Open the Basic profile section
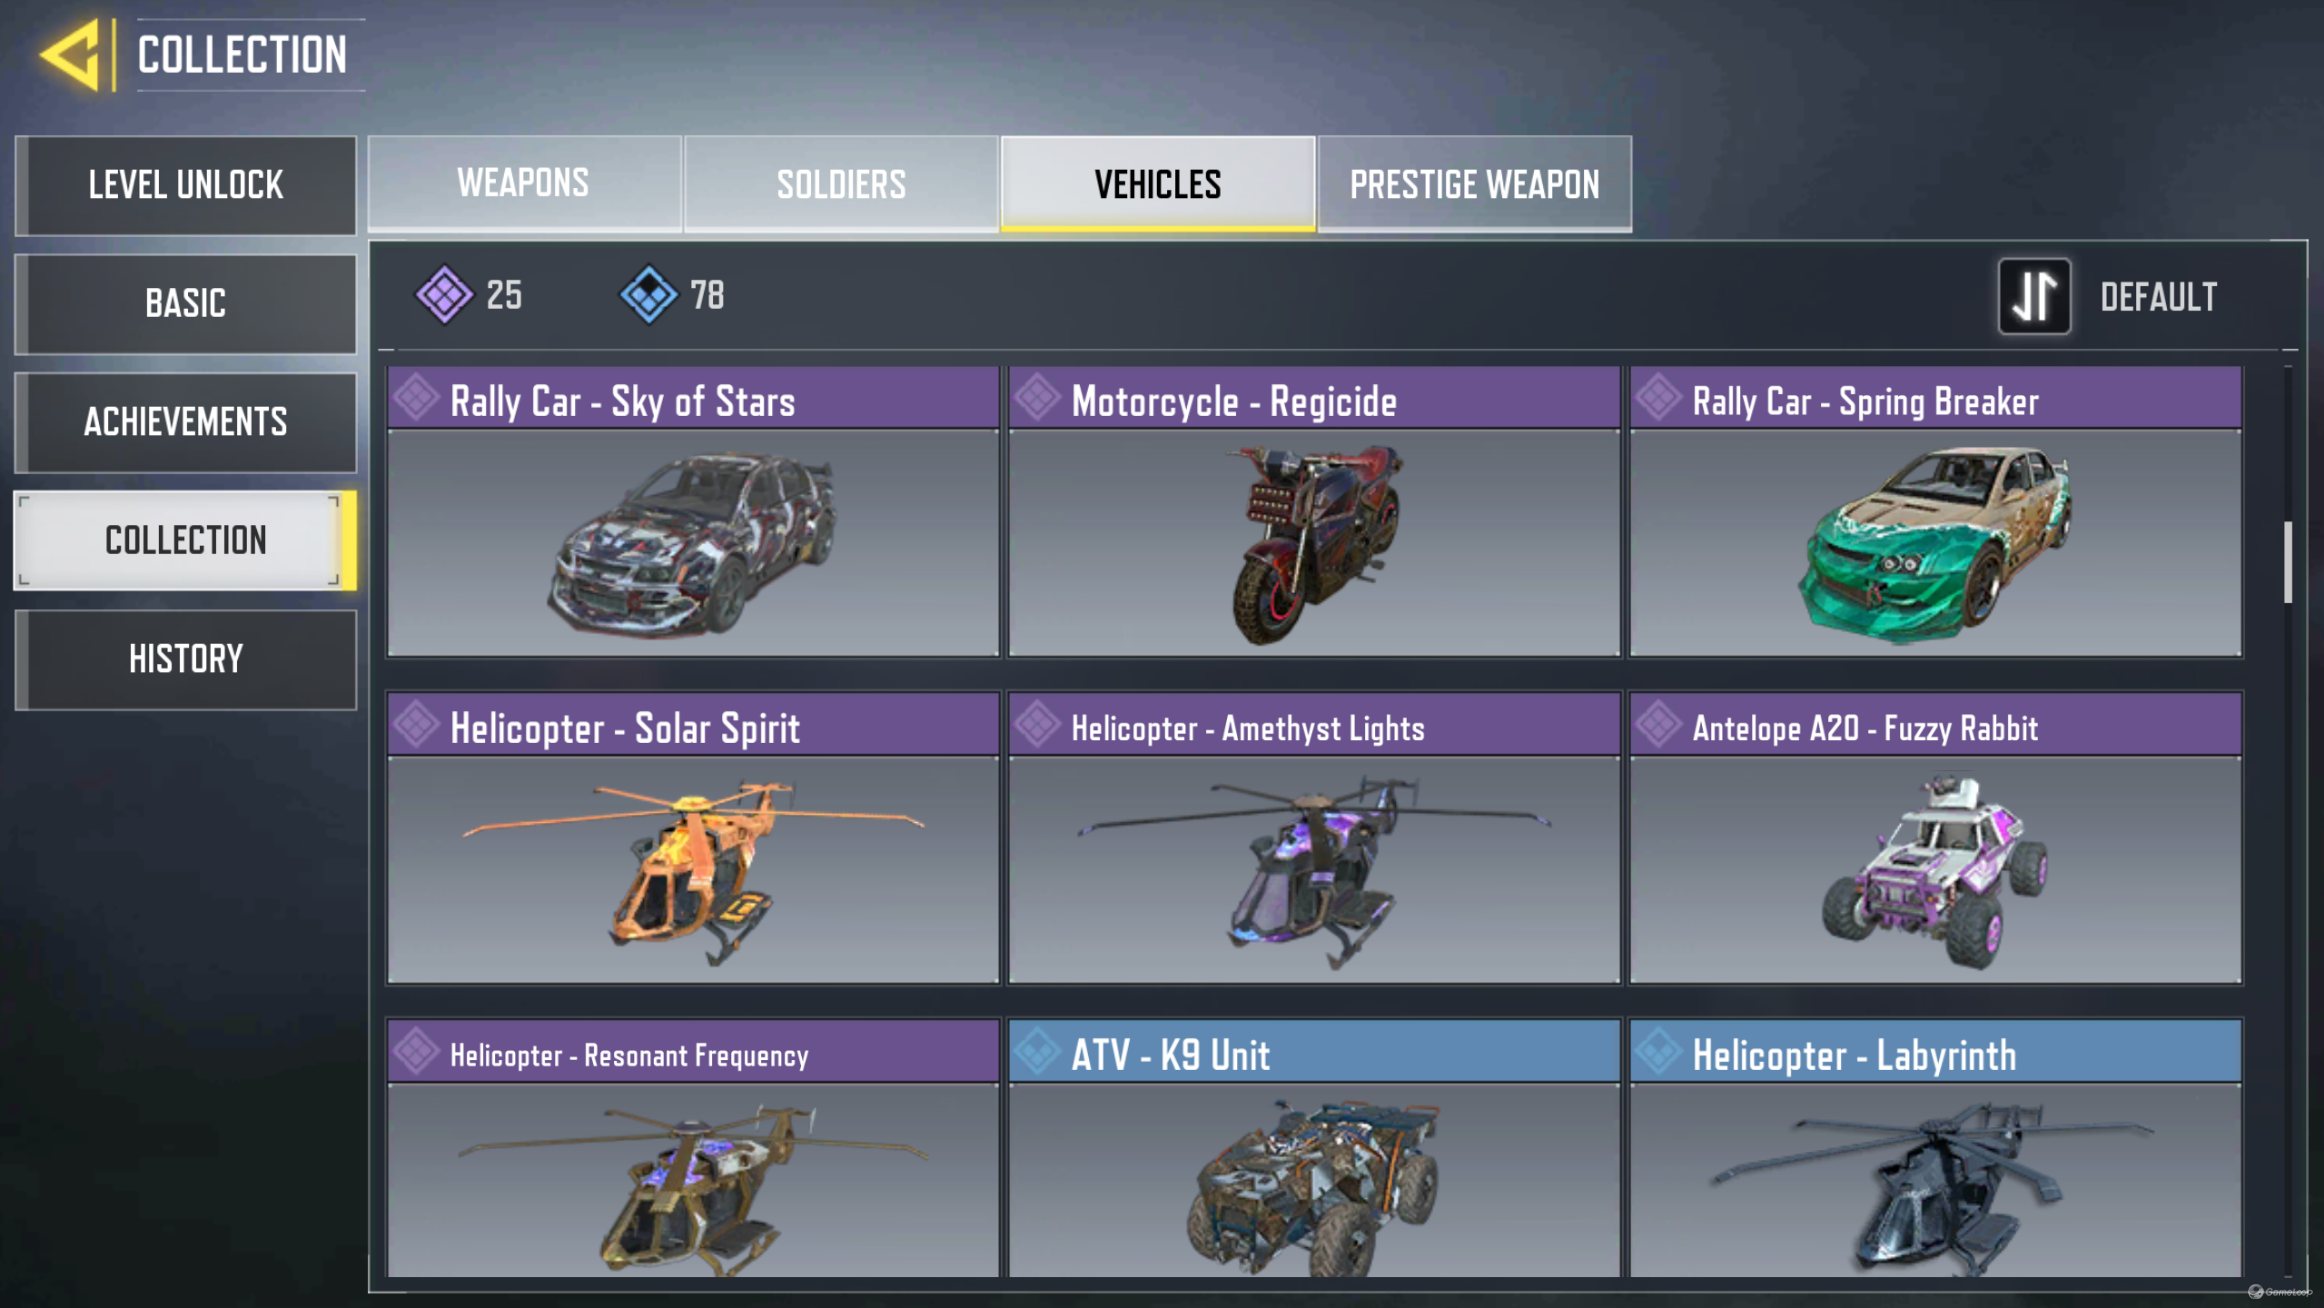Image resolution: width=2324 pixels, height=1308 pixels. pos(186,303)
